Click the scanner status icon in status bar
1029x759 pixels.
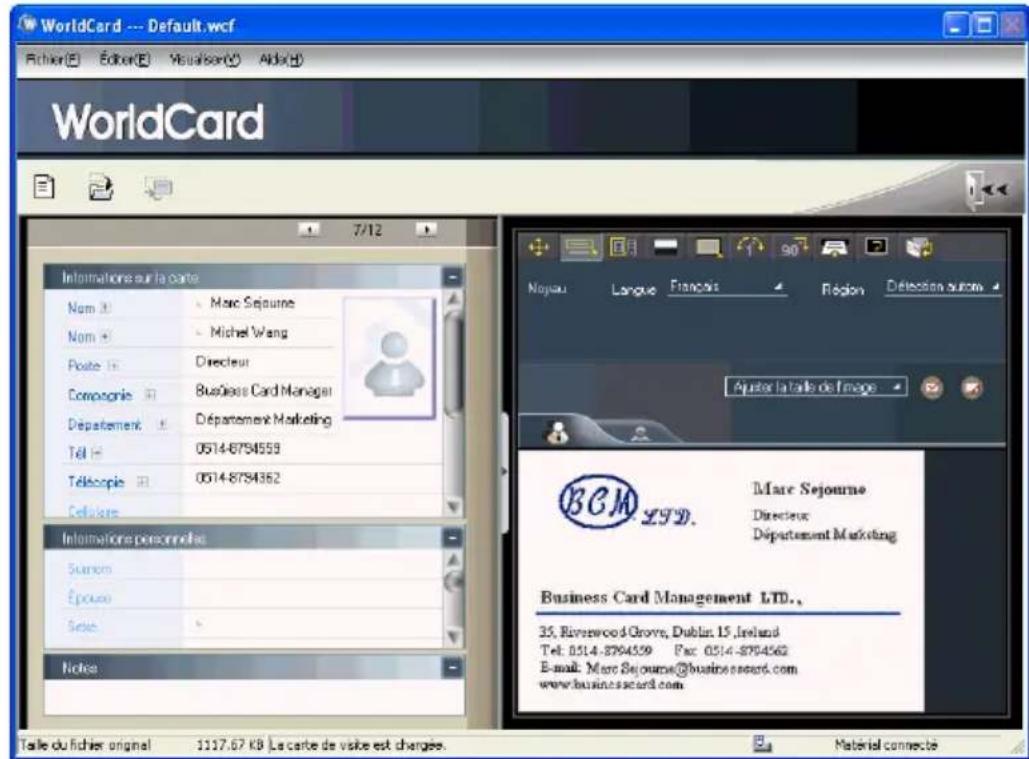click(761, 744)
